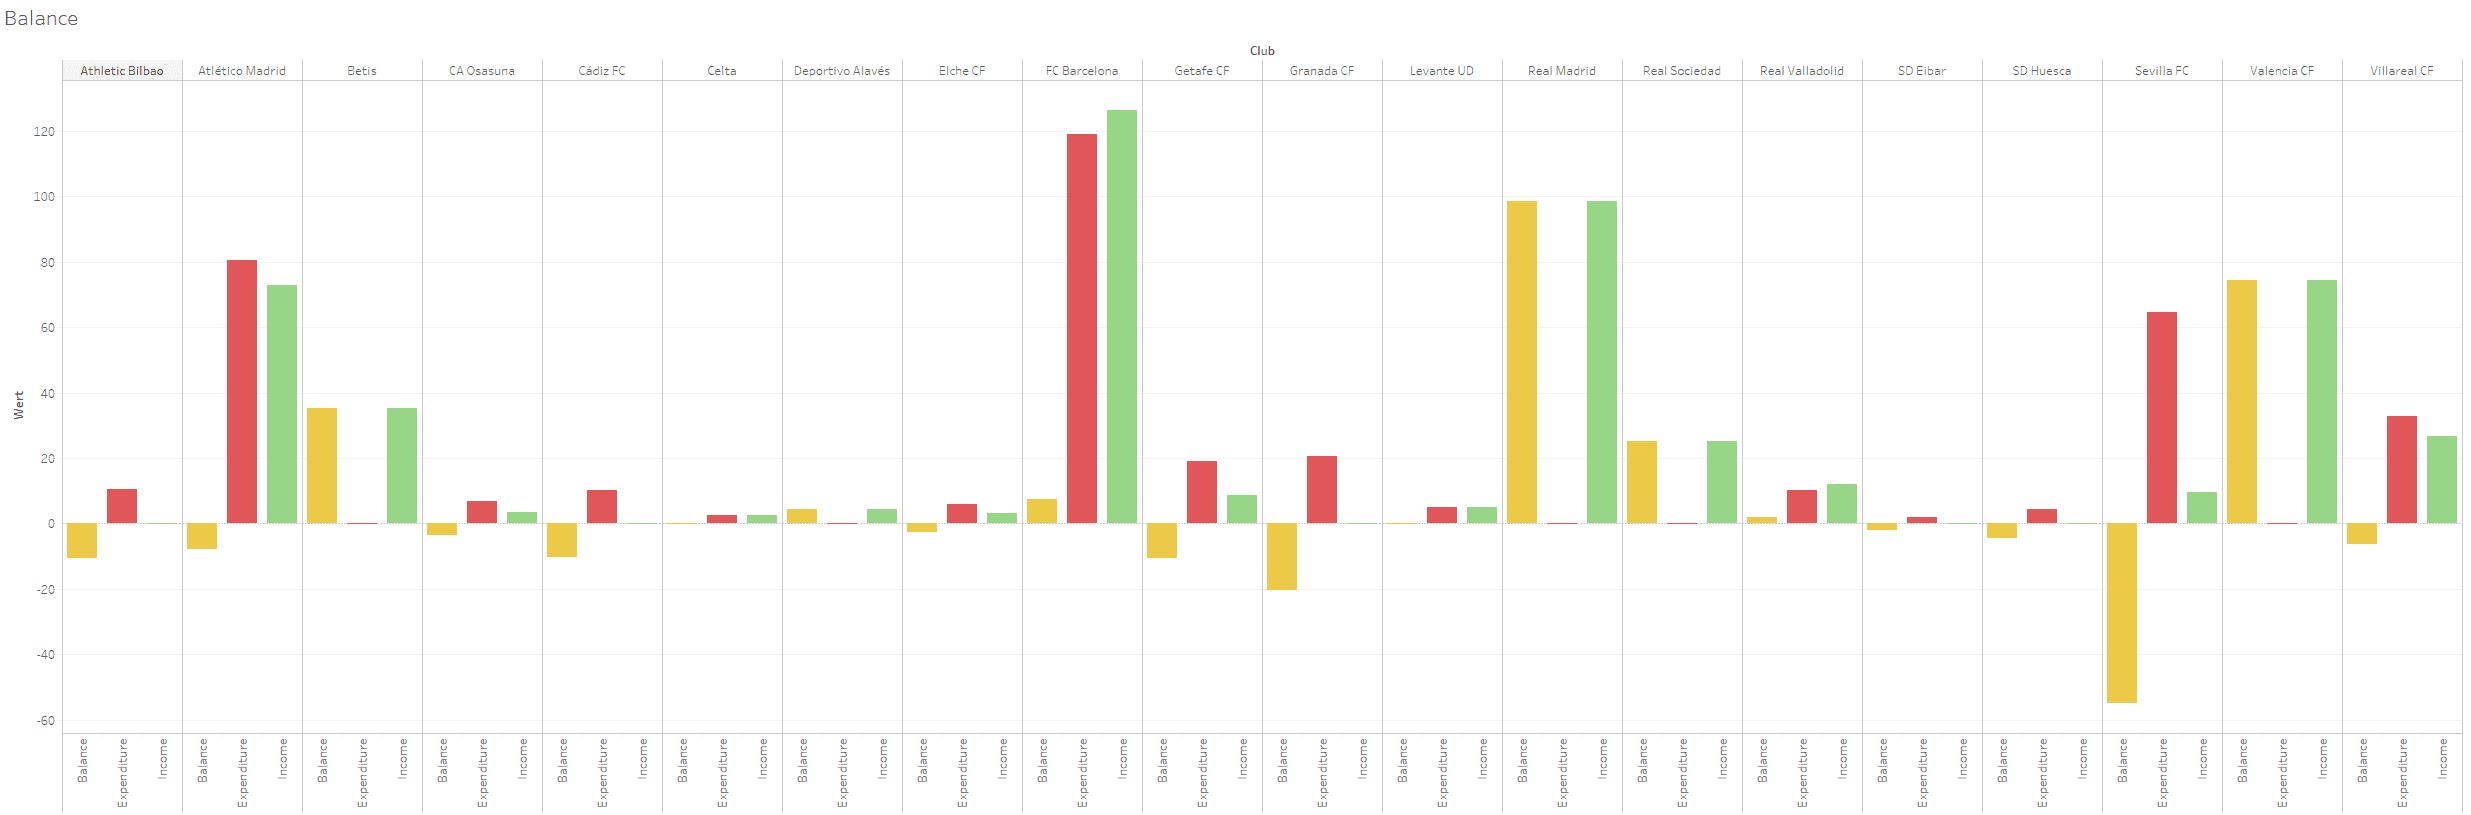Viewport: 2471px width, 815px height.
Task: Select Granada CF's negative Balance bar
Action: coord(1282,557)
